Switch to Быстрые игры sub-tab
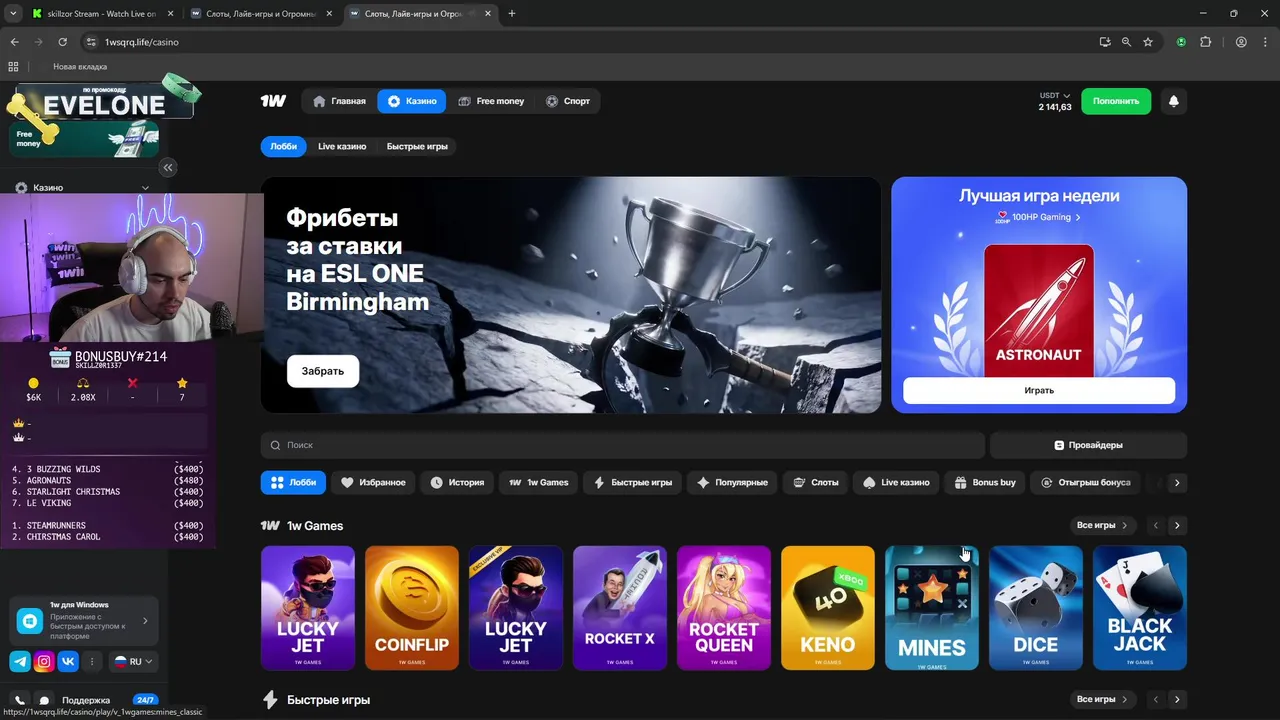This screenshot has width=1280, height=720. tap(417, 146)
